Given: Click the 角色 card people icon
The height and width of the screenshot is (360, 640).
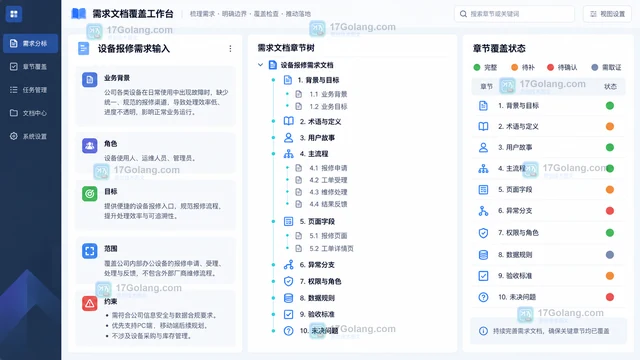Looking at the screenshot, I should (89, 145).
